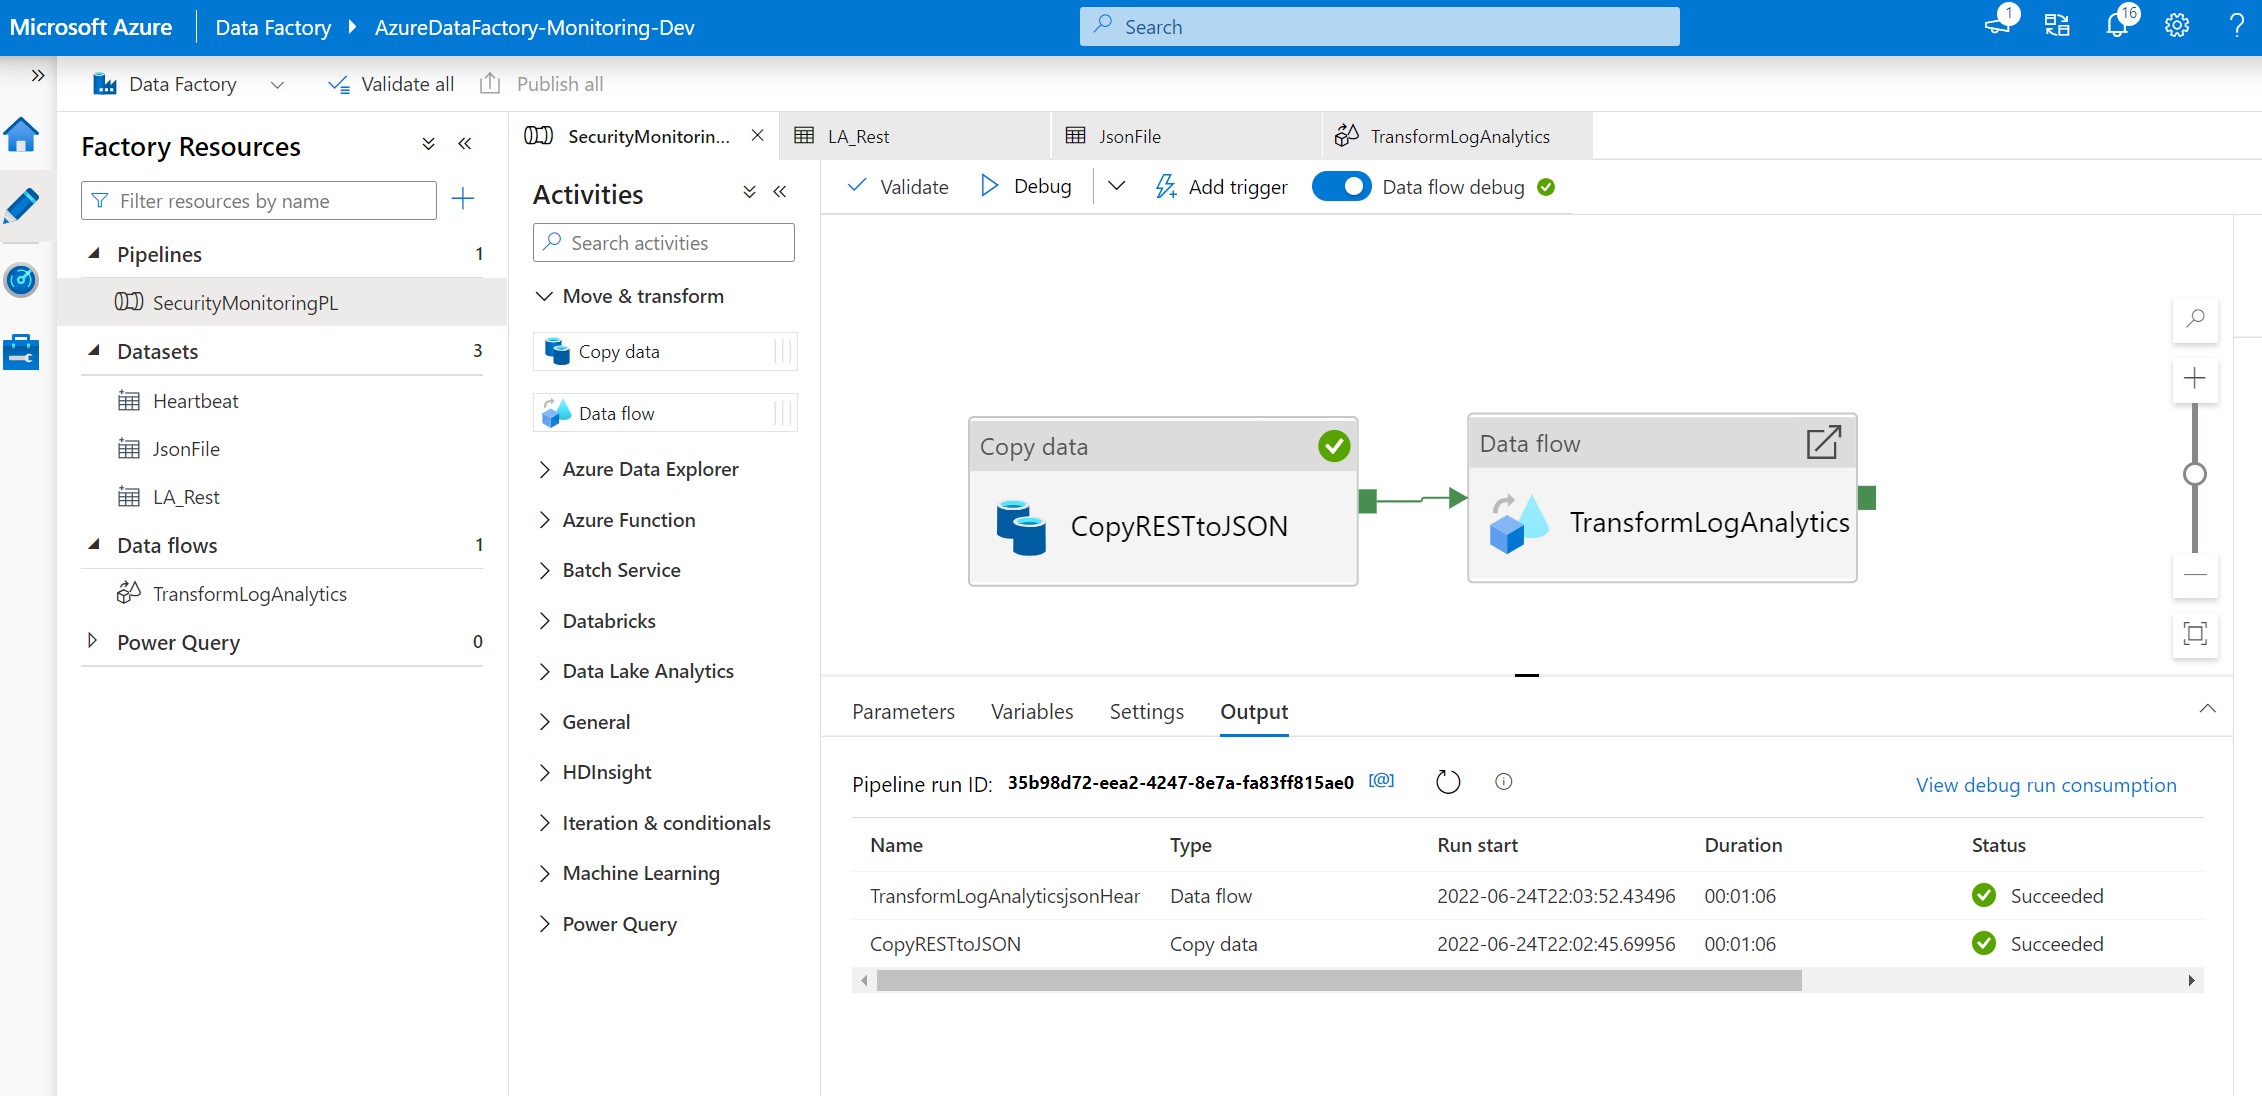Click the canvas zoom slider handle
Screen dimensions: 2262x1096
[2195, 474]
